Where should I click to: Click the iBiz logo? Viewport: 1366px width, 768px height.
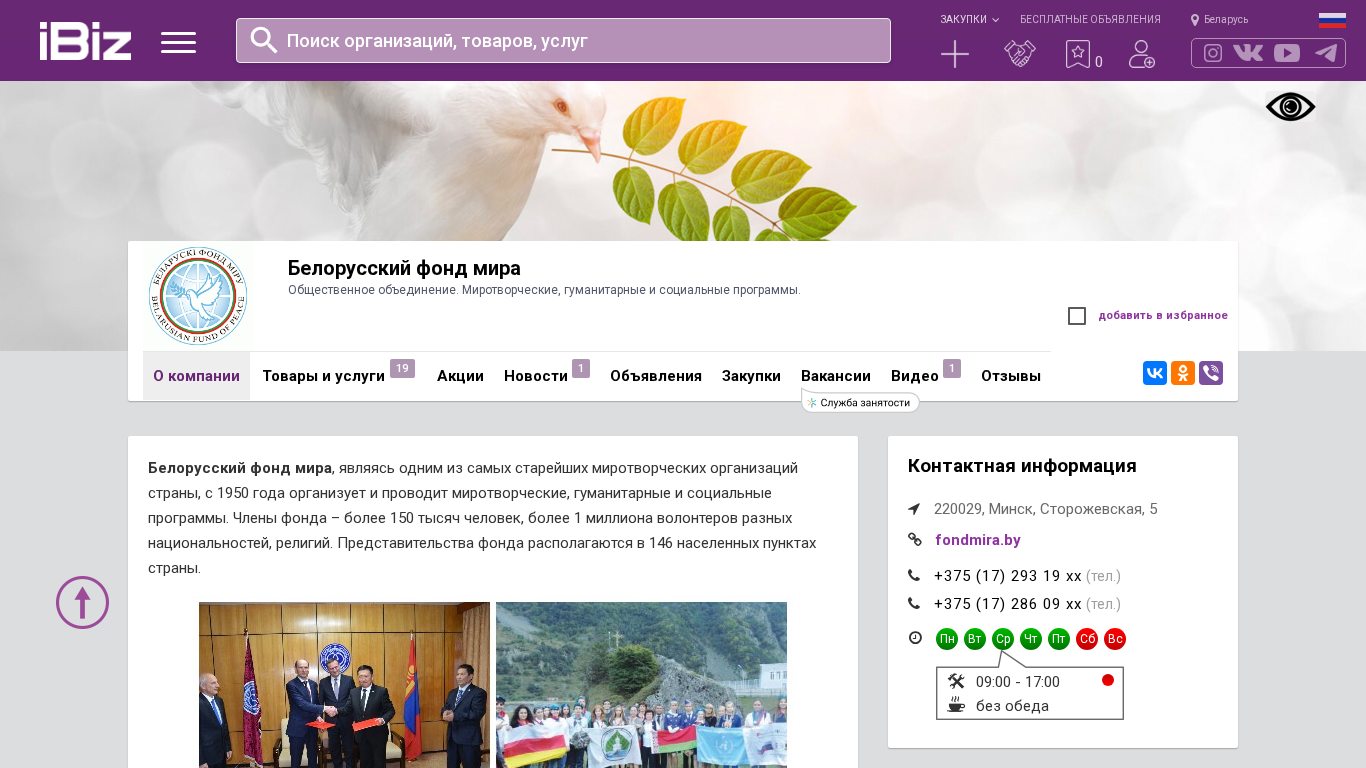click(x=85, y=41)
